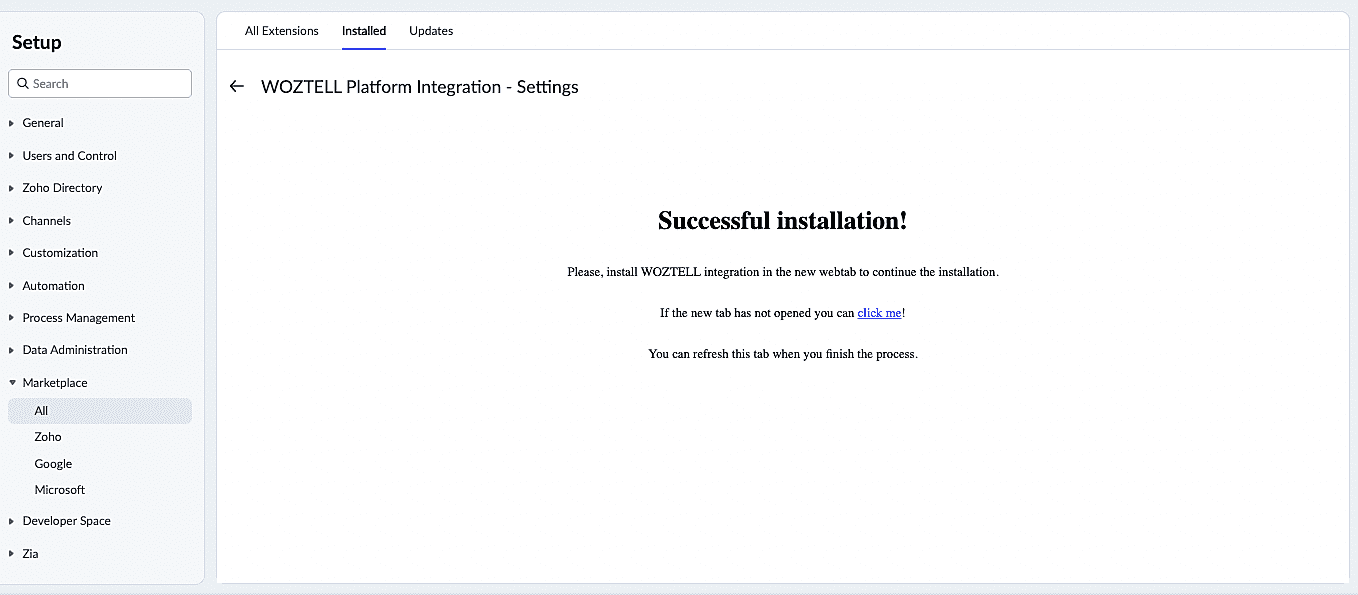
Task: Expand the Developer Space arrow
Action: (x=12, y=521)
